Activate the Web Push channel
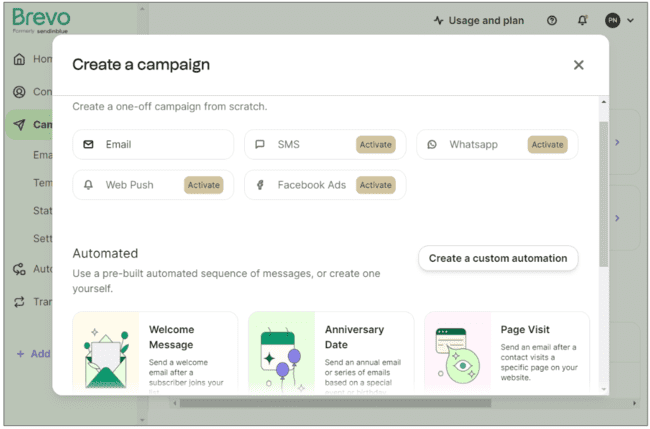Viewport: 650px width, 429px height. pyautogui.click(x=204, y=185)
